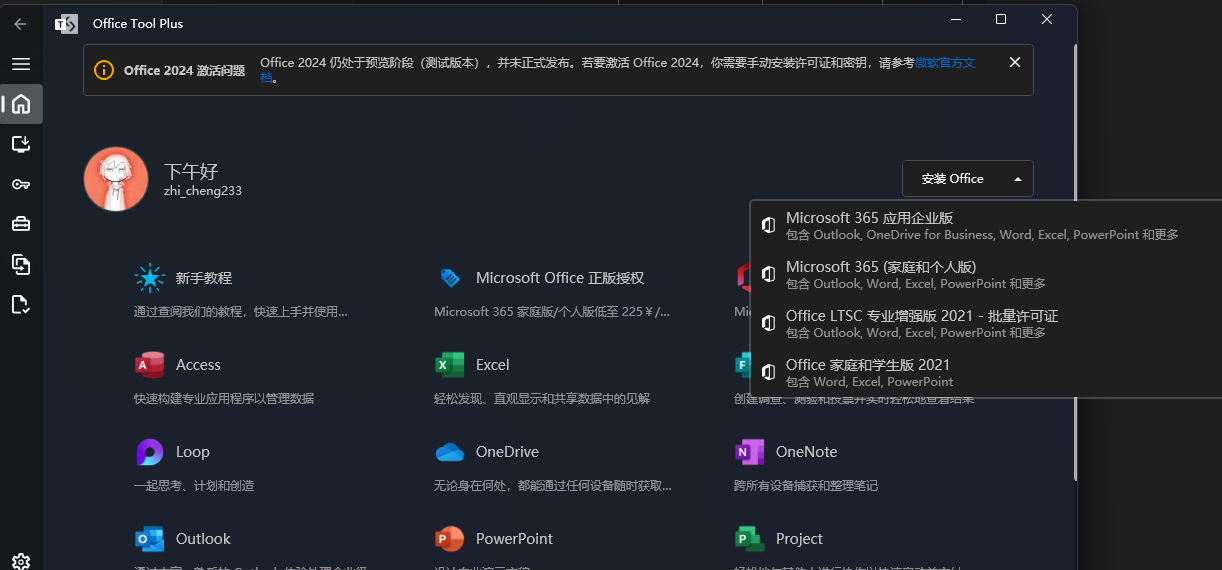1222x570 pixels.
Task: Click the username zhi_cheng233
Action: (x=203, y=190)
